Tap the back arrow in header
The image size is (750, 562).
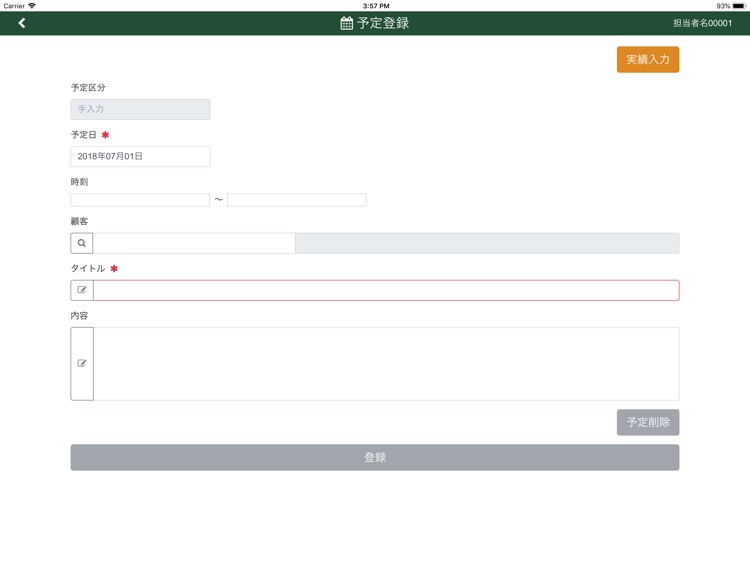tap(22, 23)
